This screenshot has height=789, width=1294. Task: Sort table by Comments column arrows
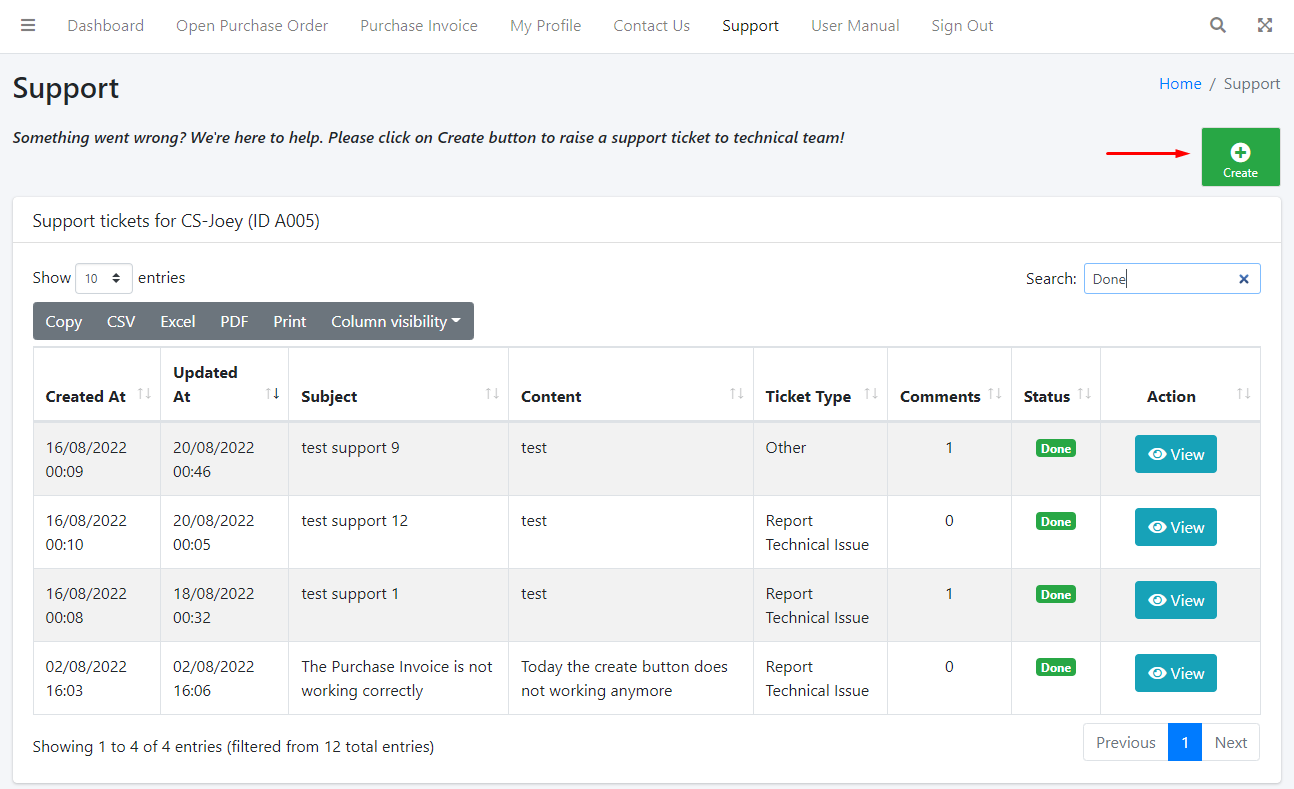995,395
